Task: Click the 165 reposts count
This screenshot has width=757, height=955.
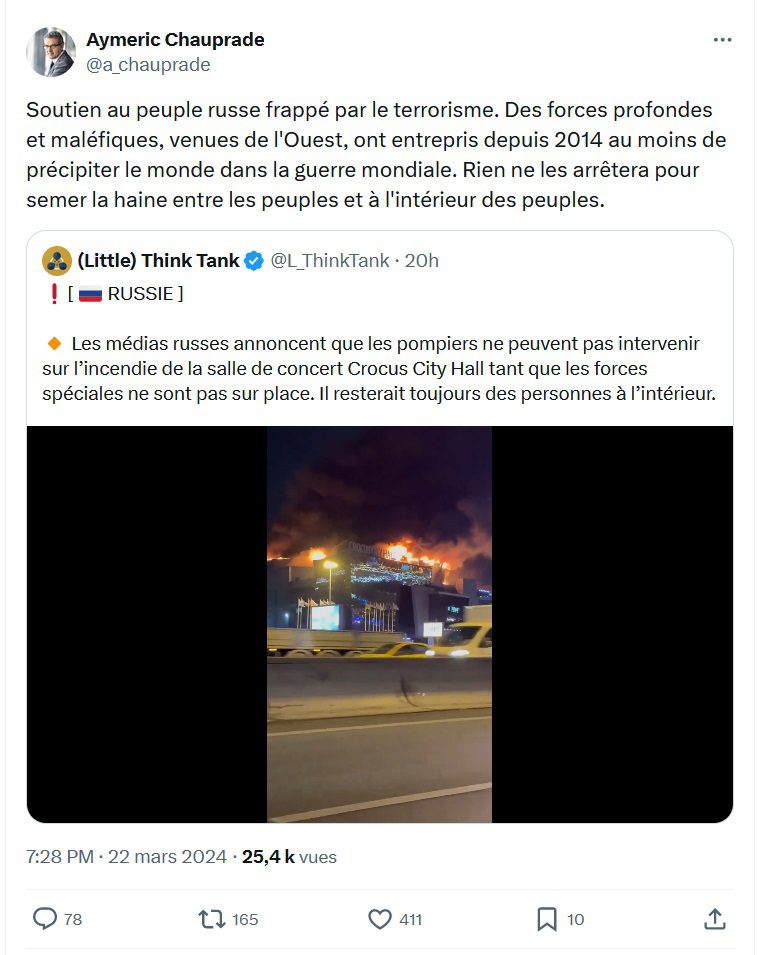Action: point(245,919)
